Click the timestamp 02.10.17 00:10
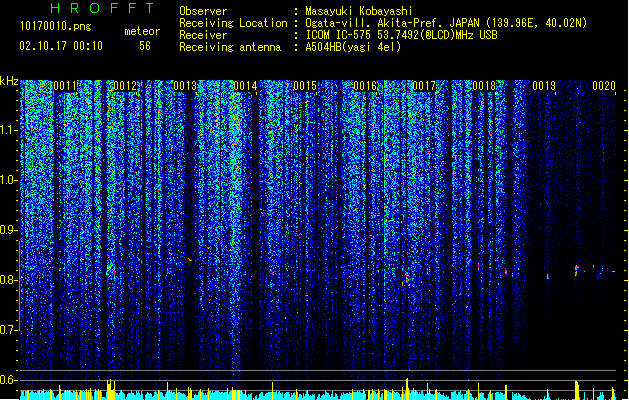This screenshot has width=629, height=400. coord(61,46)
